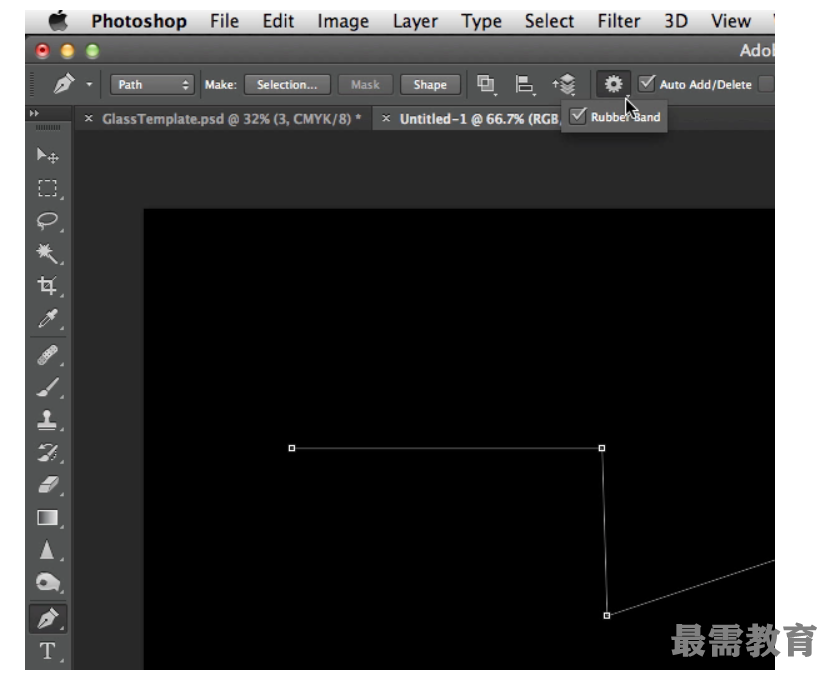Viewport: 823px width, 680px height.
Task: Select the Magic Wand tool
Action: click(x=47, y=253)
